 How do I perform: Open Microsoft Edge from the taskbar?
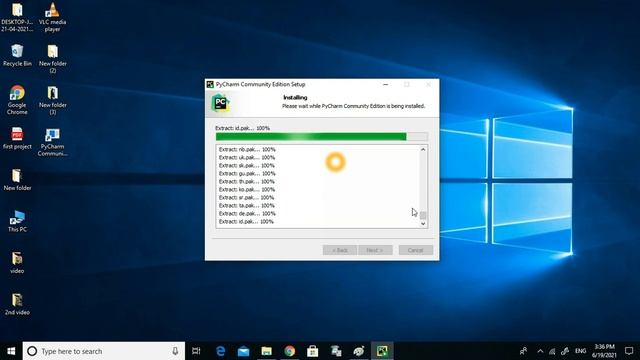point(220,351)
